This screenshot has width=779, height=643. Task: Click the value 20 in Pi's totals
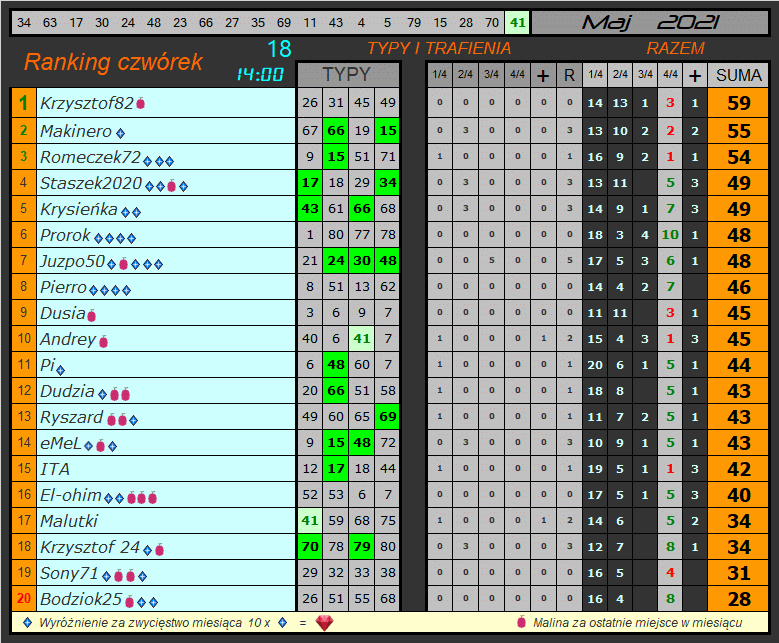click(x=595, y=365)
